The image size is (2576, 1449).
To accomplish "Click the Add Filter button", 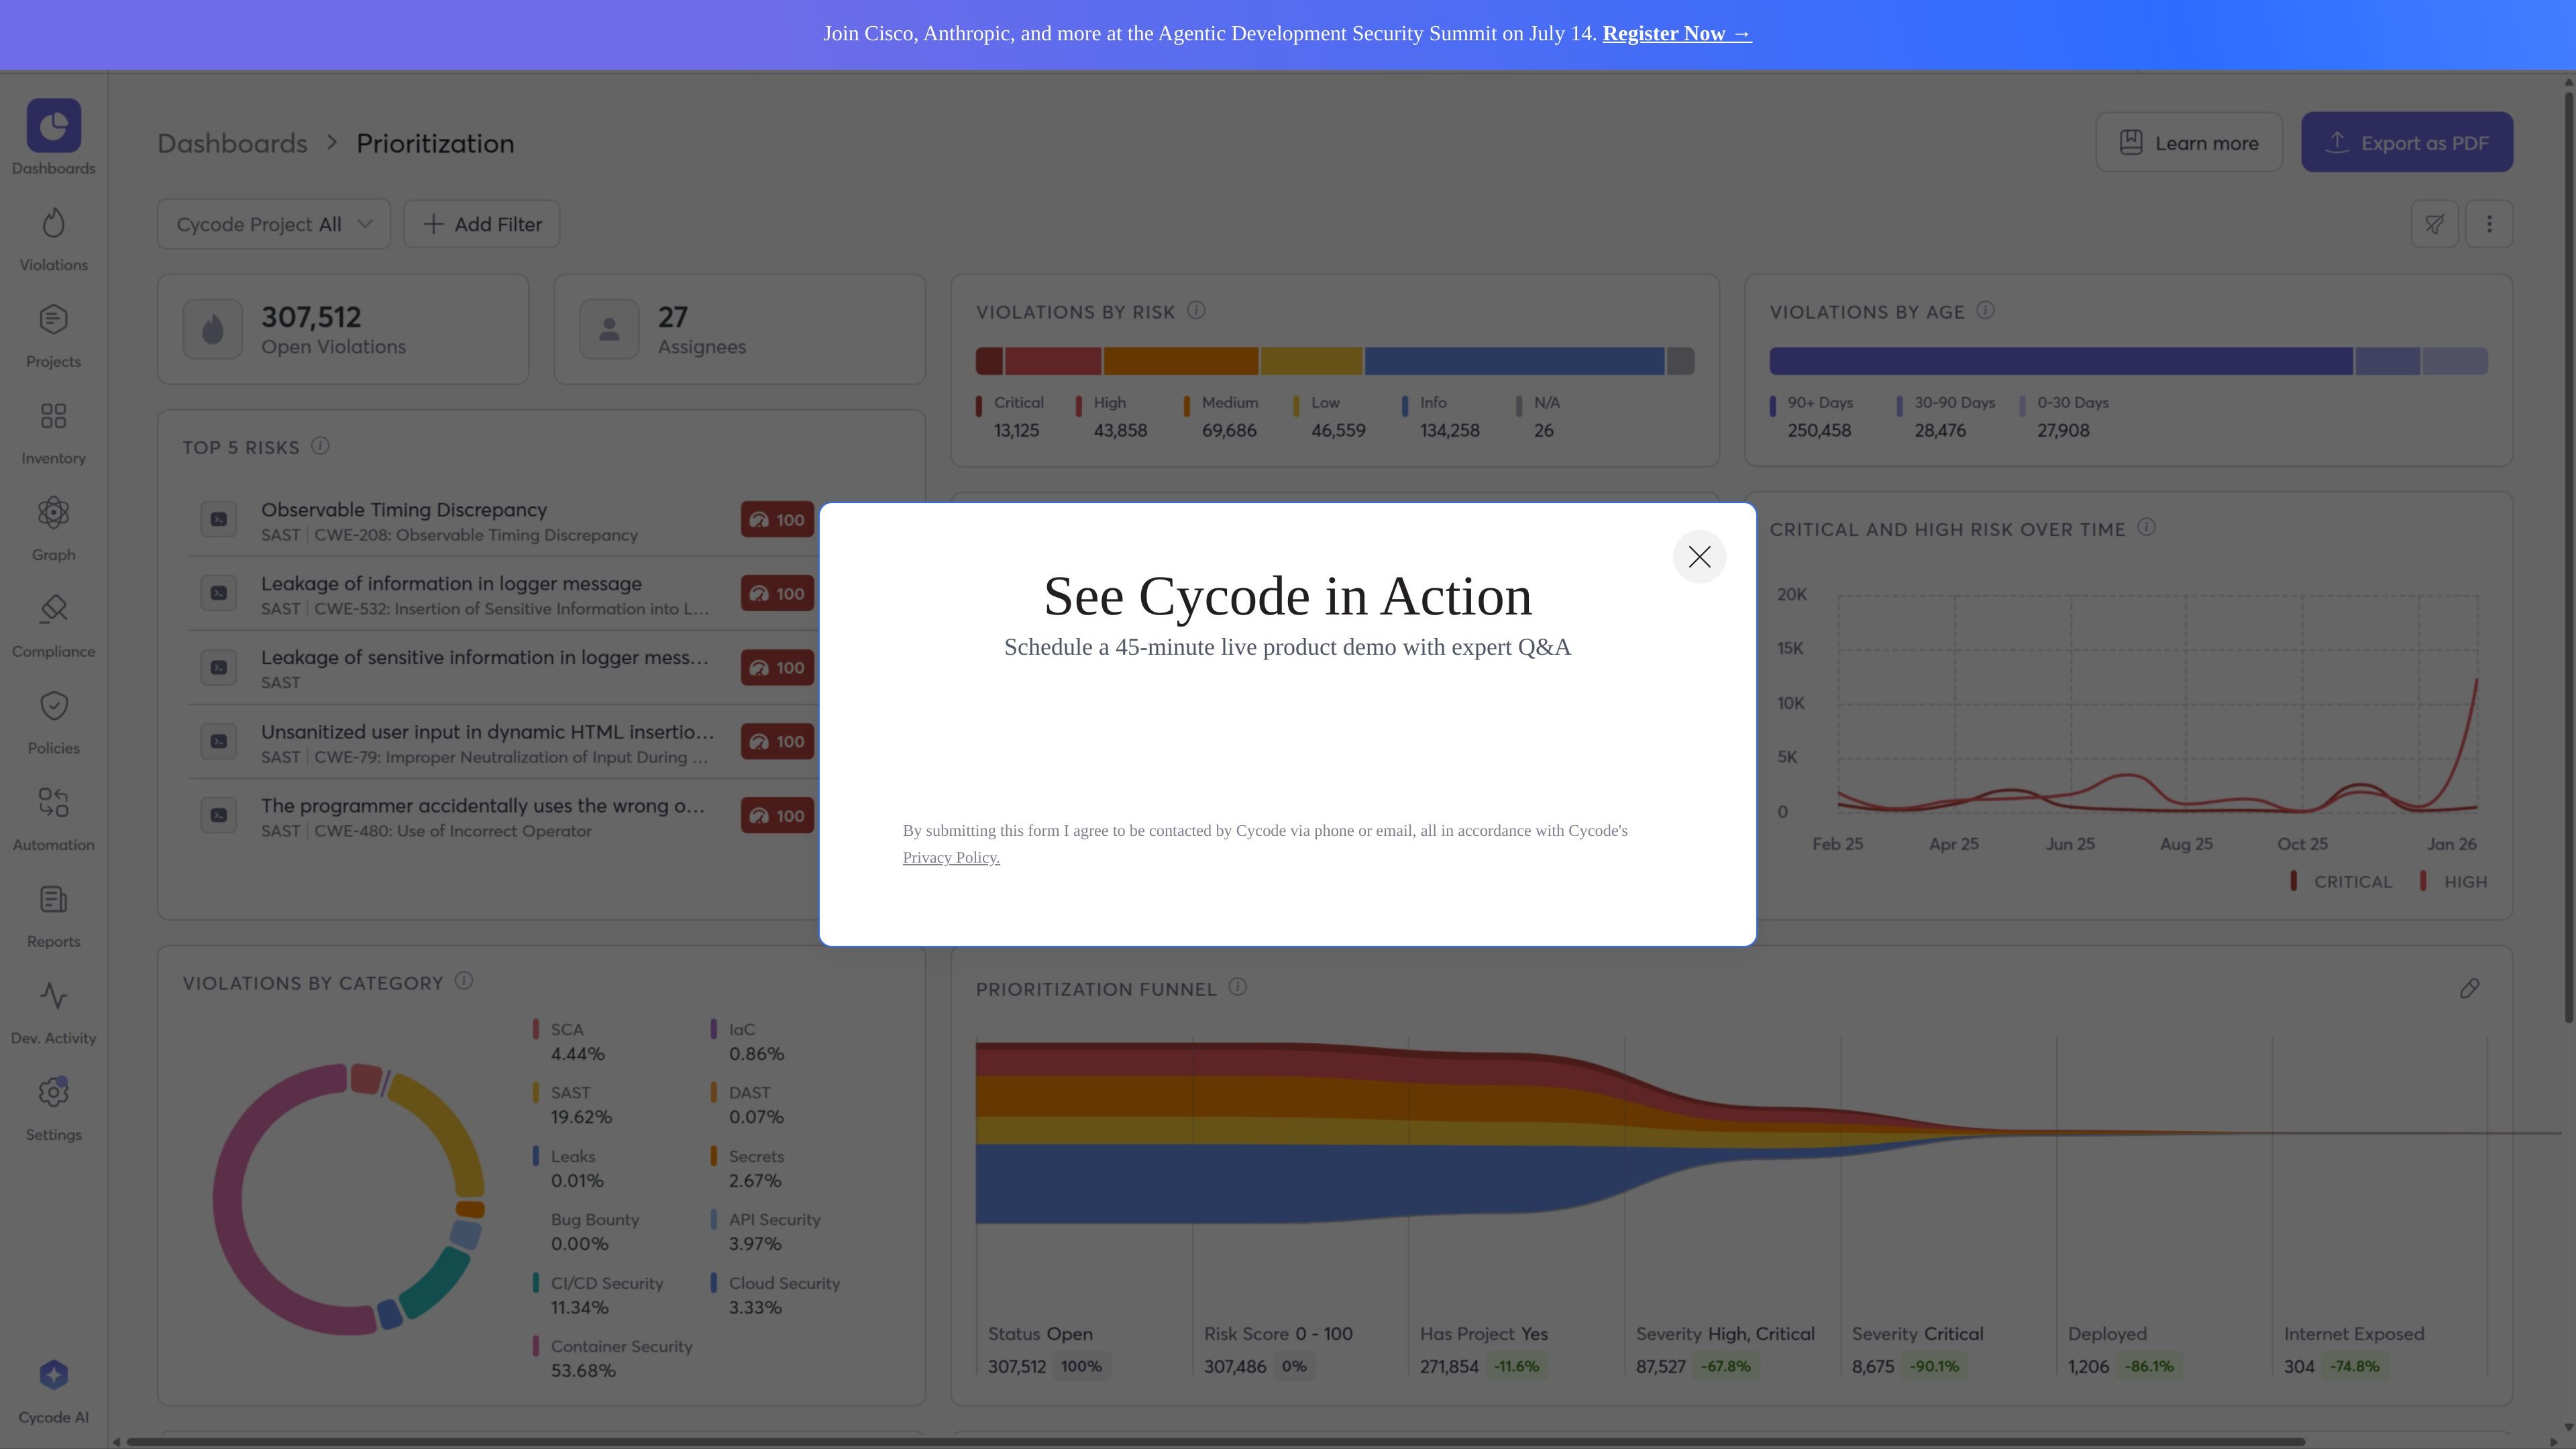I will pyautogui.click(x=482, y=224).
